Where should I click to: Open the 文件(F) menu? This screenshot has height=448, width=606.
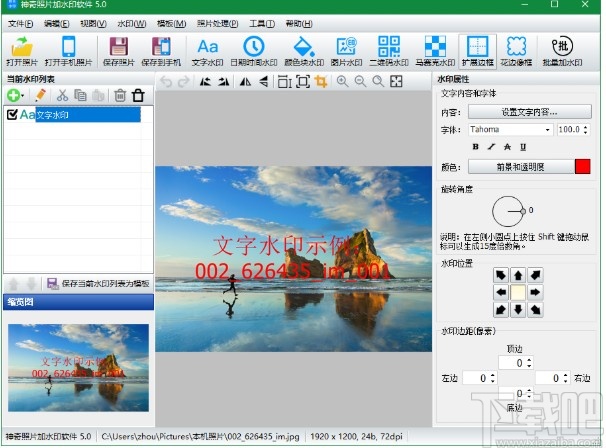click(x=20, y=24)
